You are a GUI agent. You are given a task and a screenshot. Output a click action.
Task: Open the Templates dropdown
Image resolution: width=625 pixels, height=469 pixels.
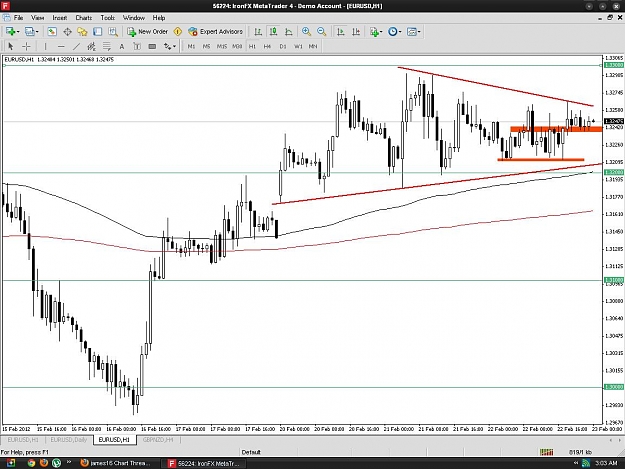pos(414,31)
